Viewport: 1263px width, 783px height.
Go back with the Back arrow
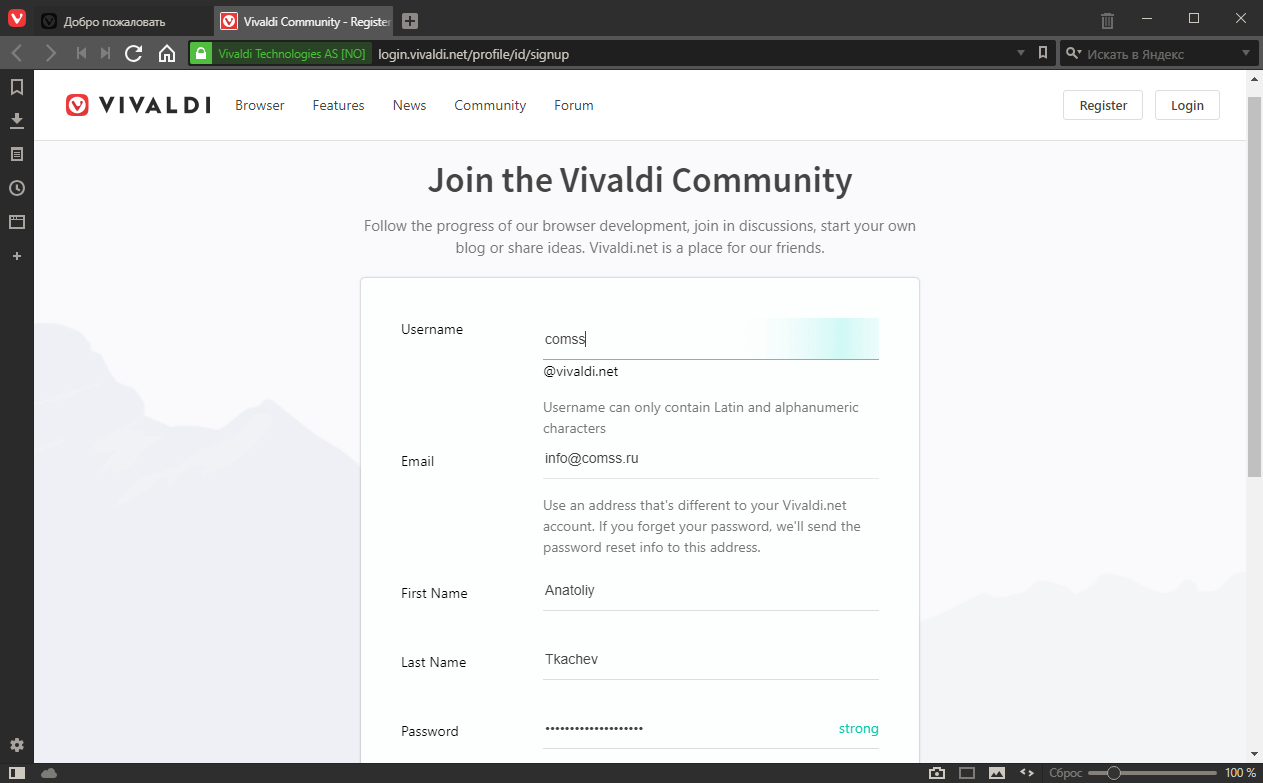coord(16,54)
